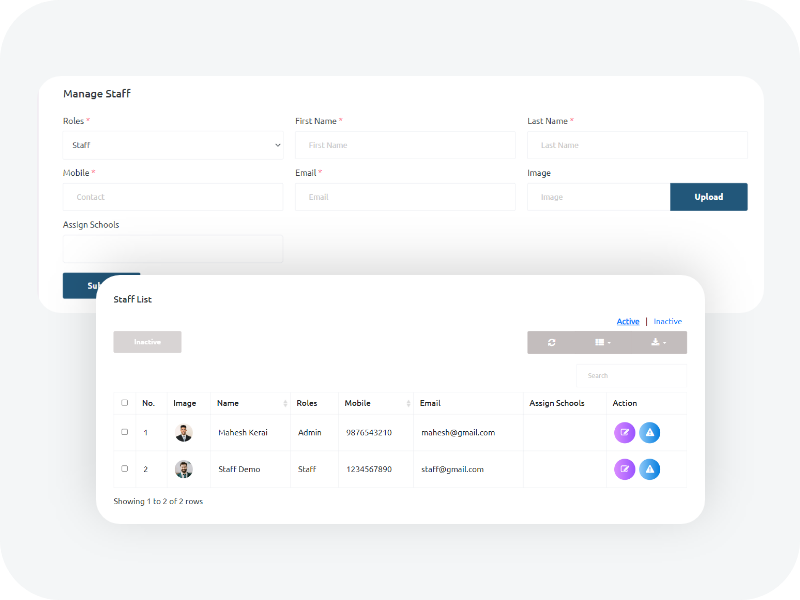Screen dimensions: 800x600
Task: Click Mahesh Kerai's profile photo
Action: pos(184,433)
